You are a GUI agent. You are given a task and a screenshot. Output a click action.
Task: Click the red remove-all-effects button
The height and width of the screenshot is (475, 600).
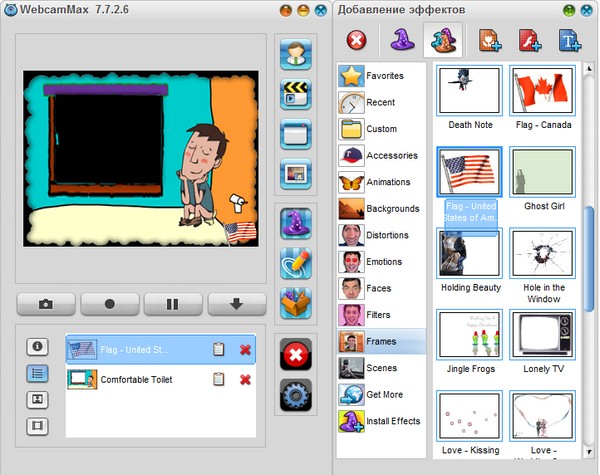point(296,355)
